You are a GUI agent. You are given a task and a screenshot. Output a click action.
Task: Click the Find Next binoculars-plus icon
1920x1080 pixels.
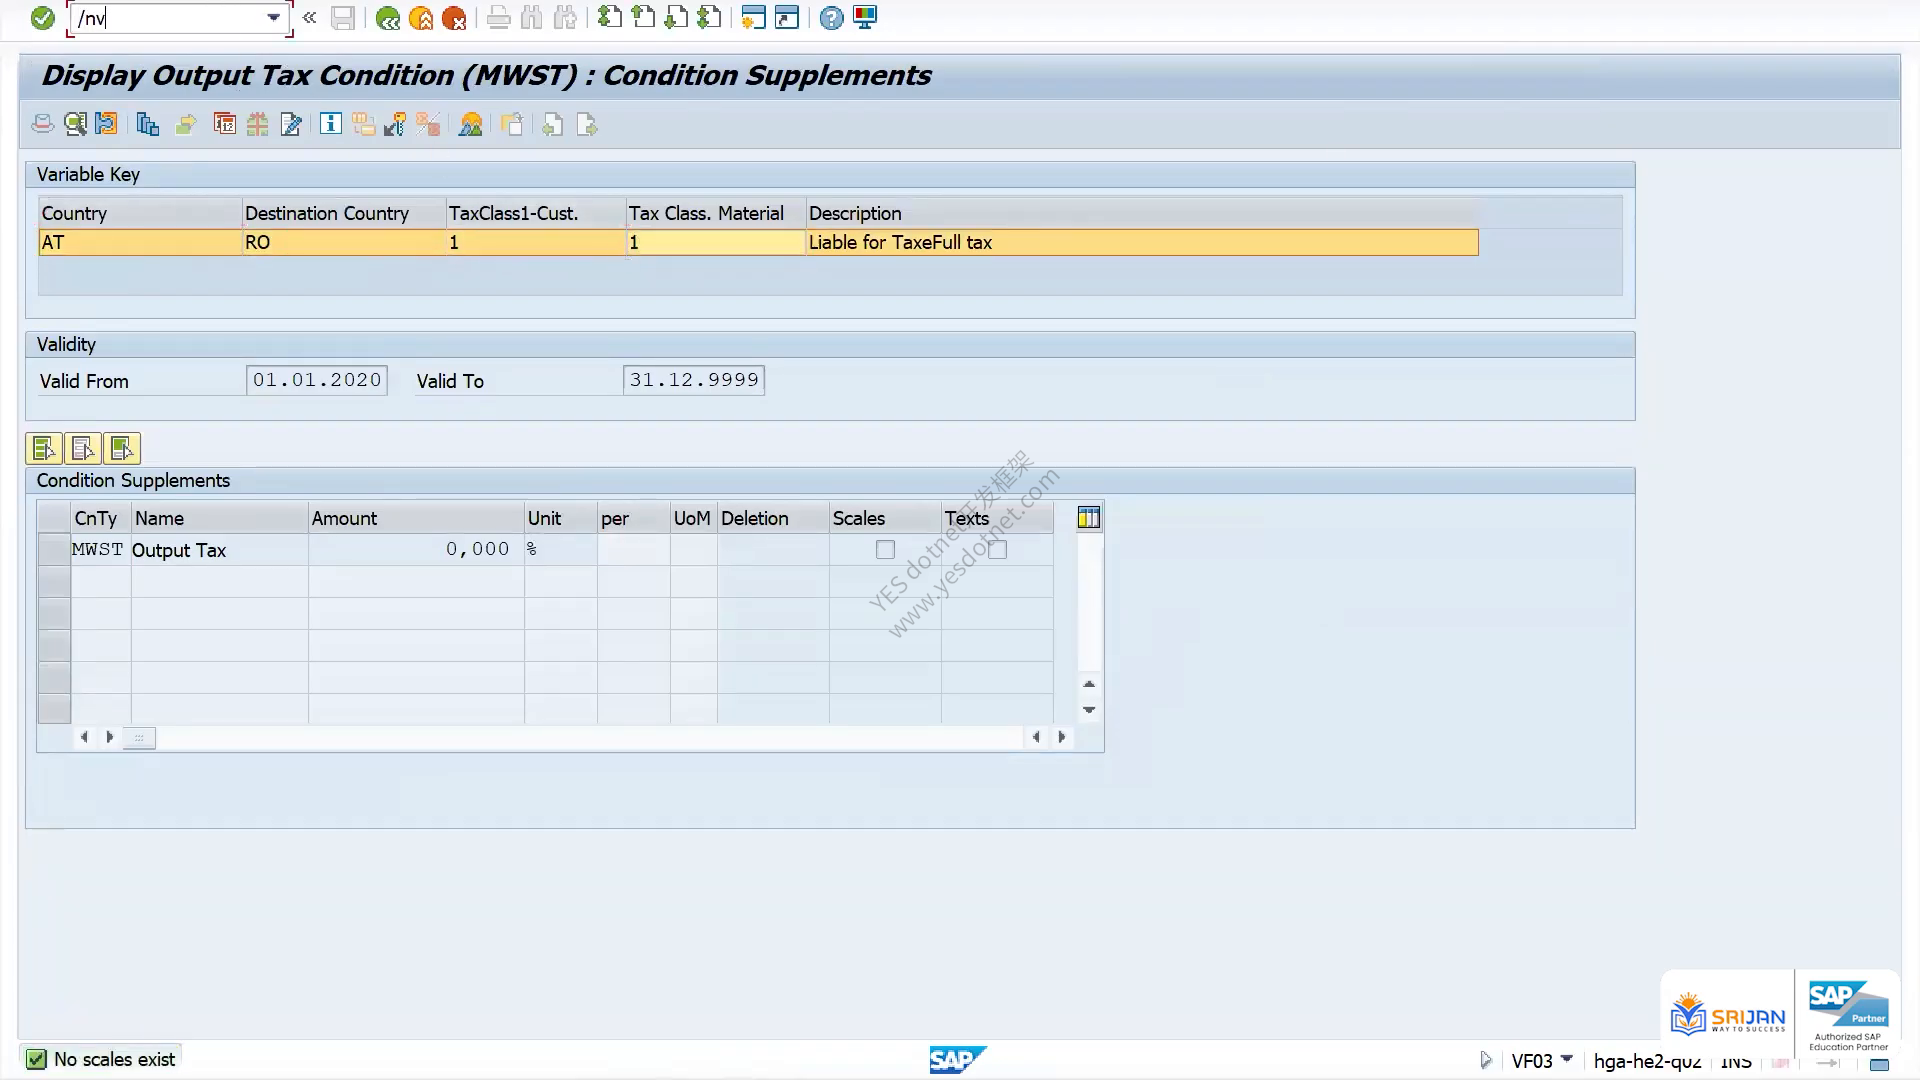coord(565,17)
